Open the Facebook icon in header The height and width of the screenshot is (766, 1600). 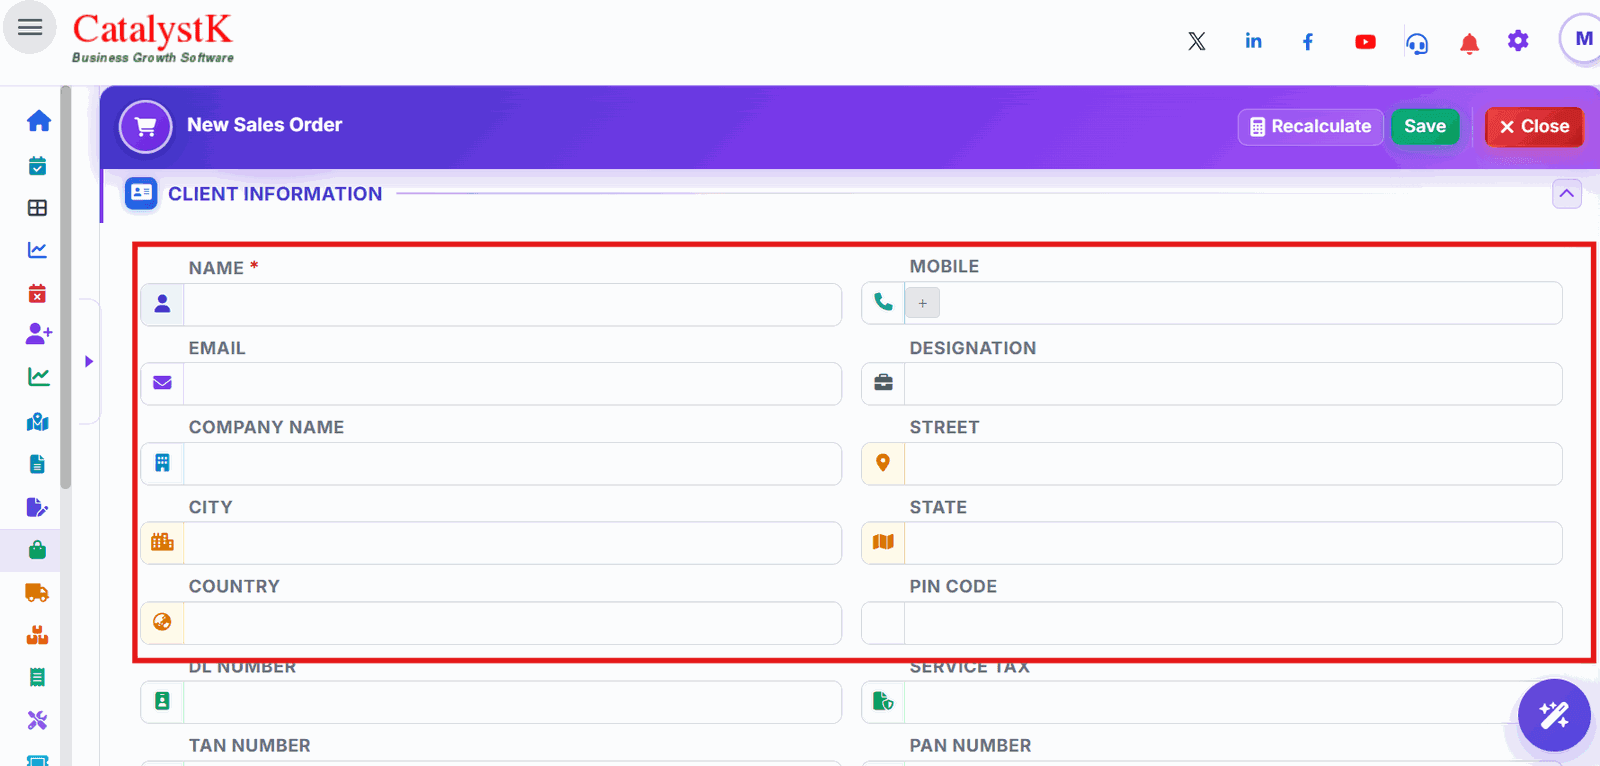(1308, 41)
